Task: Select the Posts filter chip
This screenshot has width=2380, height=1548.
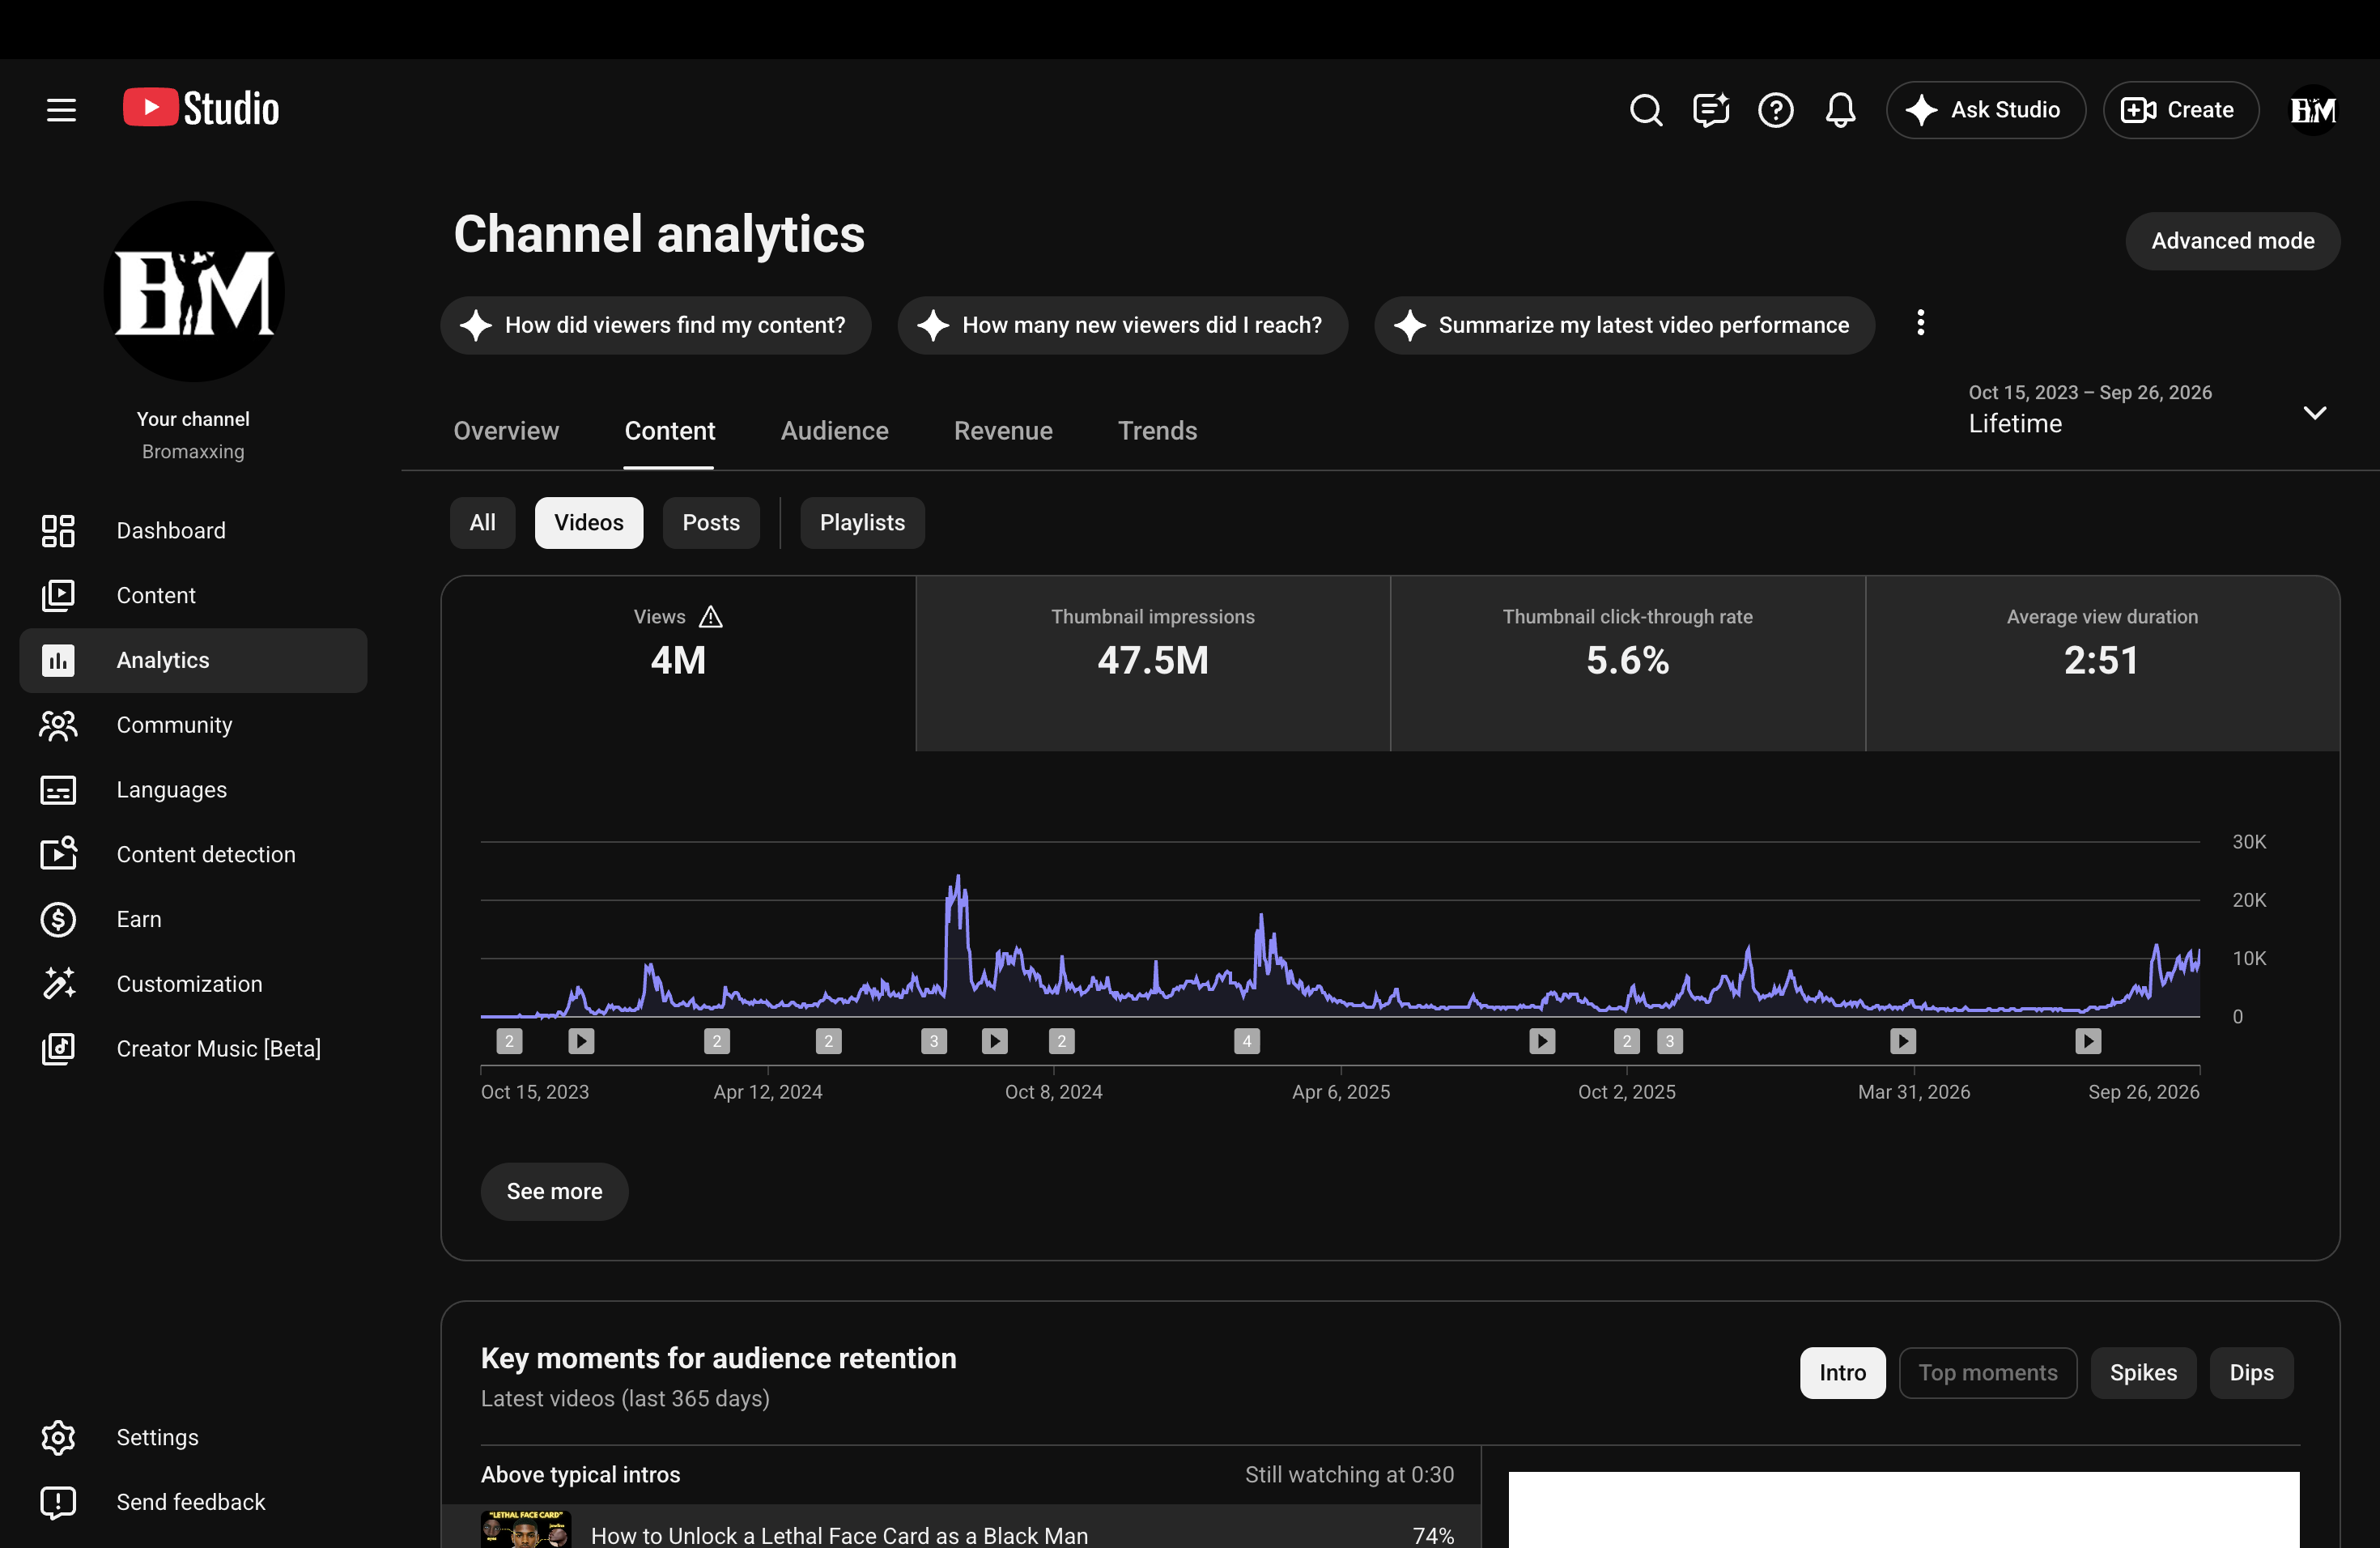Action: coord(711,523)
